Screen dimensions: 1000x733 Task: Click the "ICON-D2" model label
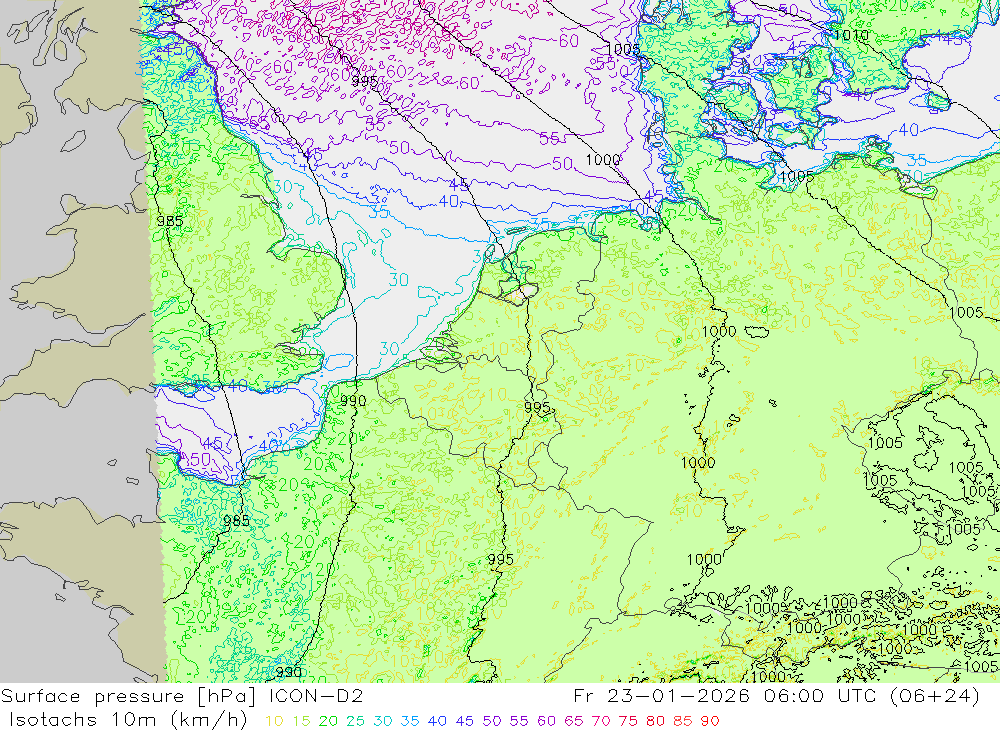(316, 696)
